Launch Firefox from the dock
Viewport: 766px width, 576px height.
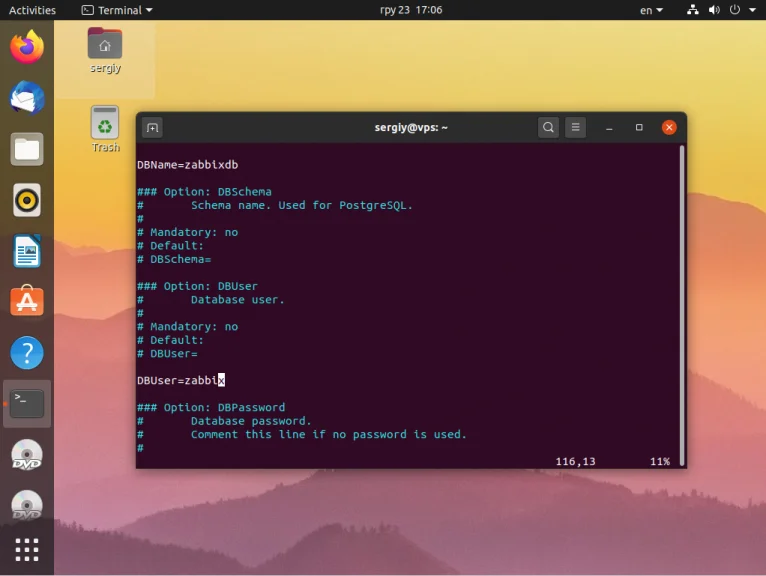(27, 47)
